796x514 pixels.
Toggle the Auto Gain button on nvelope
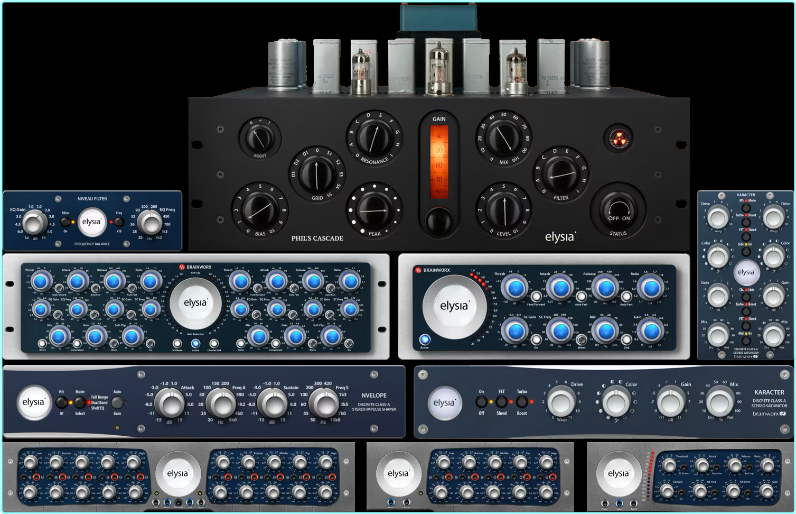117,403
